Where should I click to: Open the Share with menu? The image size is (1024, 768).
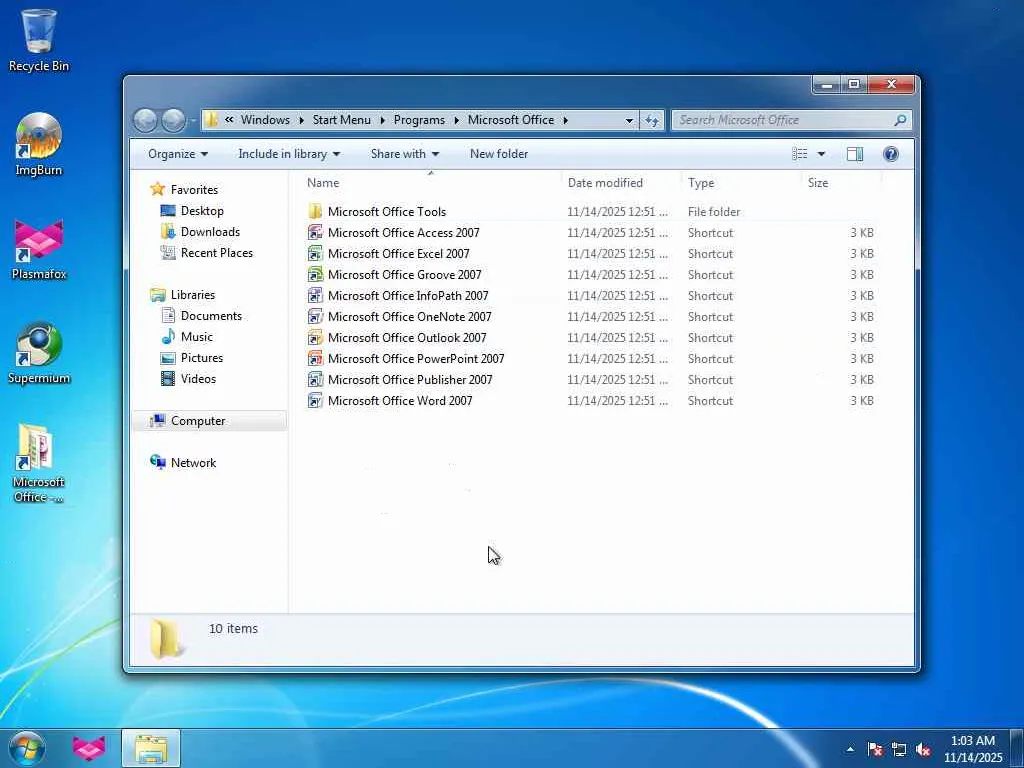tap(405, 154)
